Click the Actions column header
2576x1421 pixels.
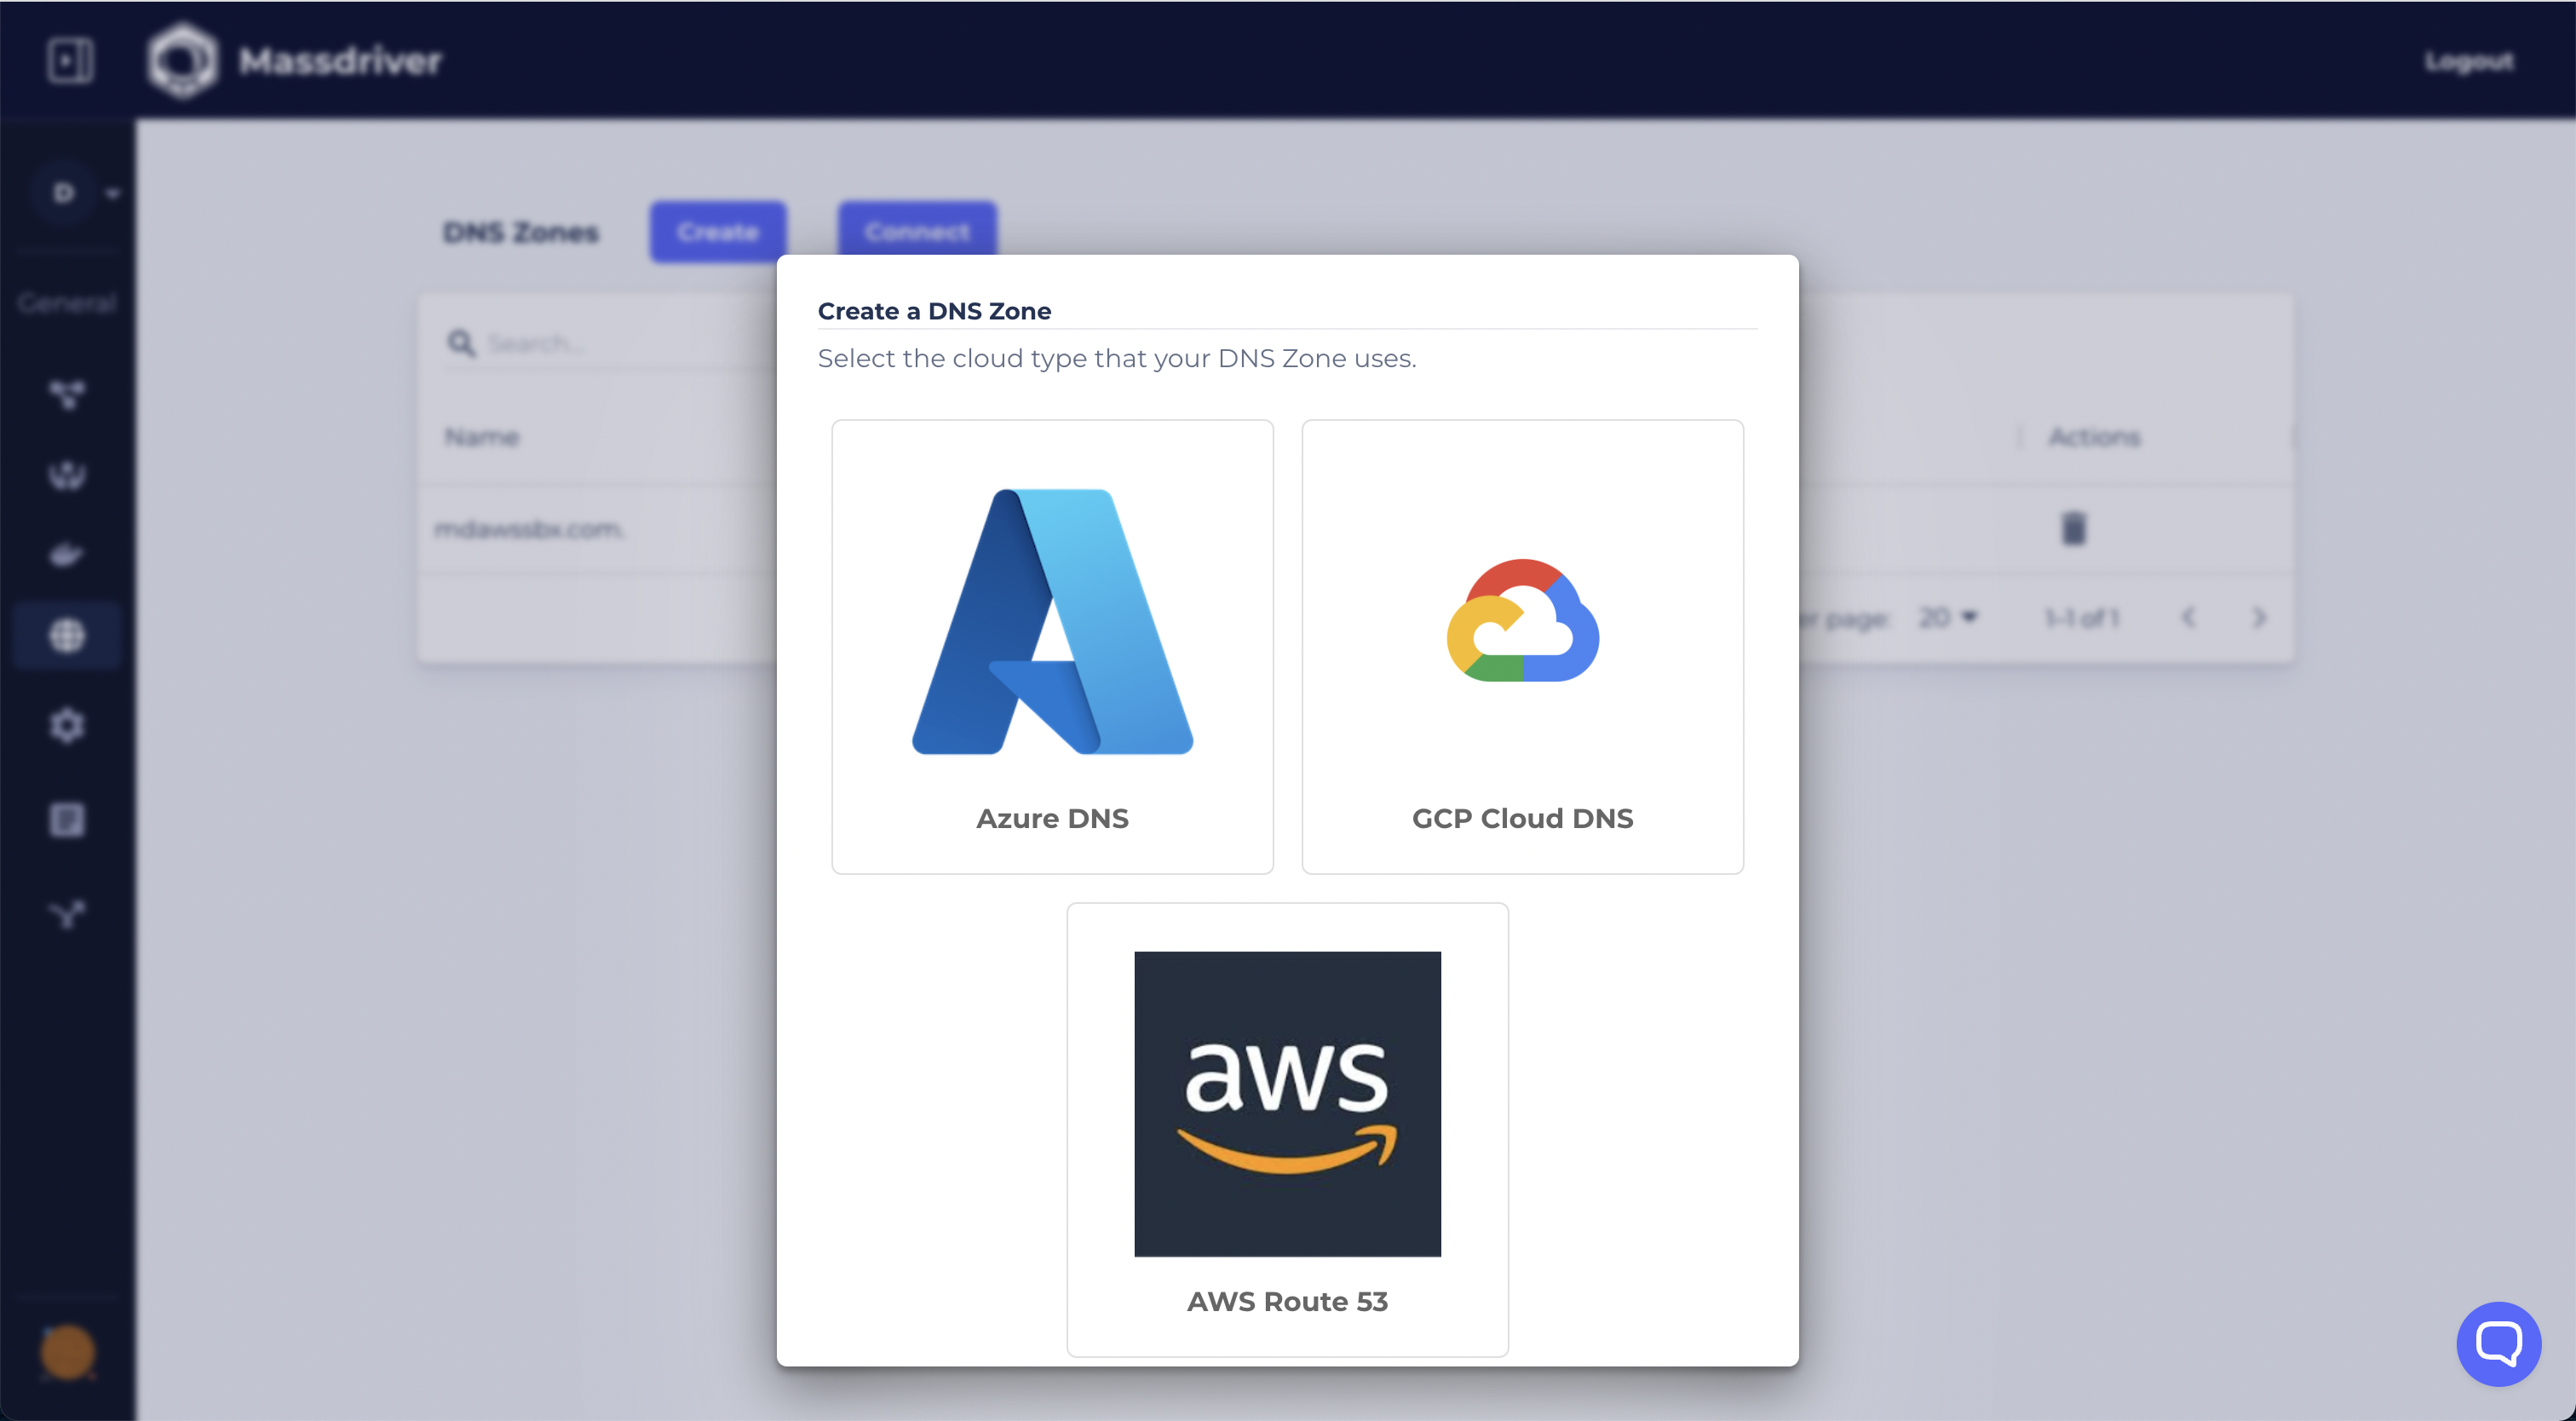2094,437
